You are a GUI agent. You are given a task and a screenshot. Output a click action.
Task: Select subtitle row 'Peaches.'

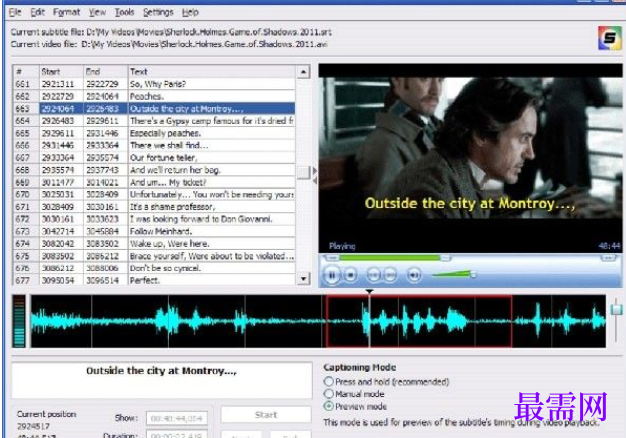pos(154,97)
